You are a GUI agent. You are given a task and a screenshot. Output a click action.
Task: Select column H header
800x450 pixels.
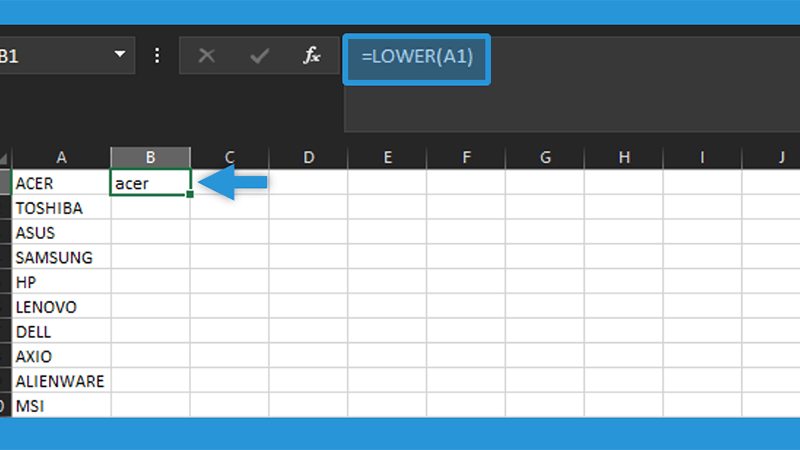(x=624, y=157)
